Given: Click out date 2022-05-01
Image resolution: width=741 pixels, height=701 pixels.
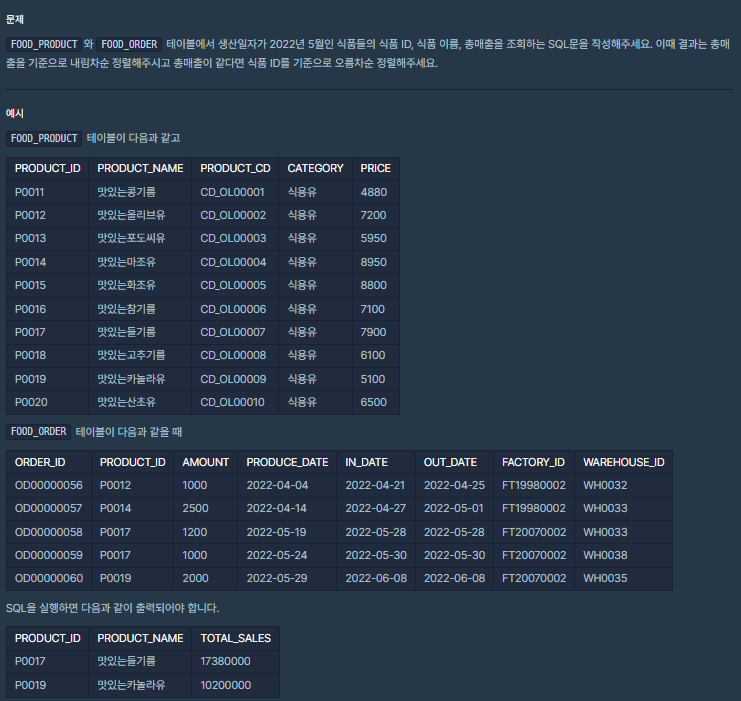Looking at the screenshot, I should tap(454, 509).
